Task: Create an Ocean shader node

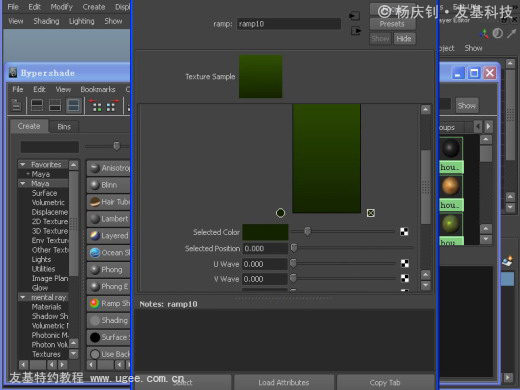Action: click(109, 253)
